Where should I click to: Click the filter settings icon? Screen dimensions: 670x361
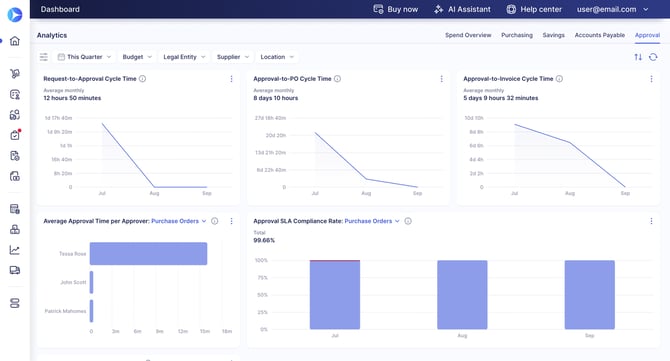[x=44, y=57]
